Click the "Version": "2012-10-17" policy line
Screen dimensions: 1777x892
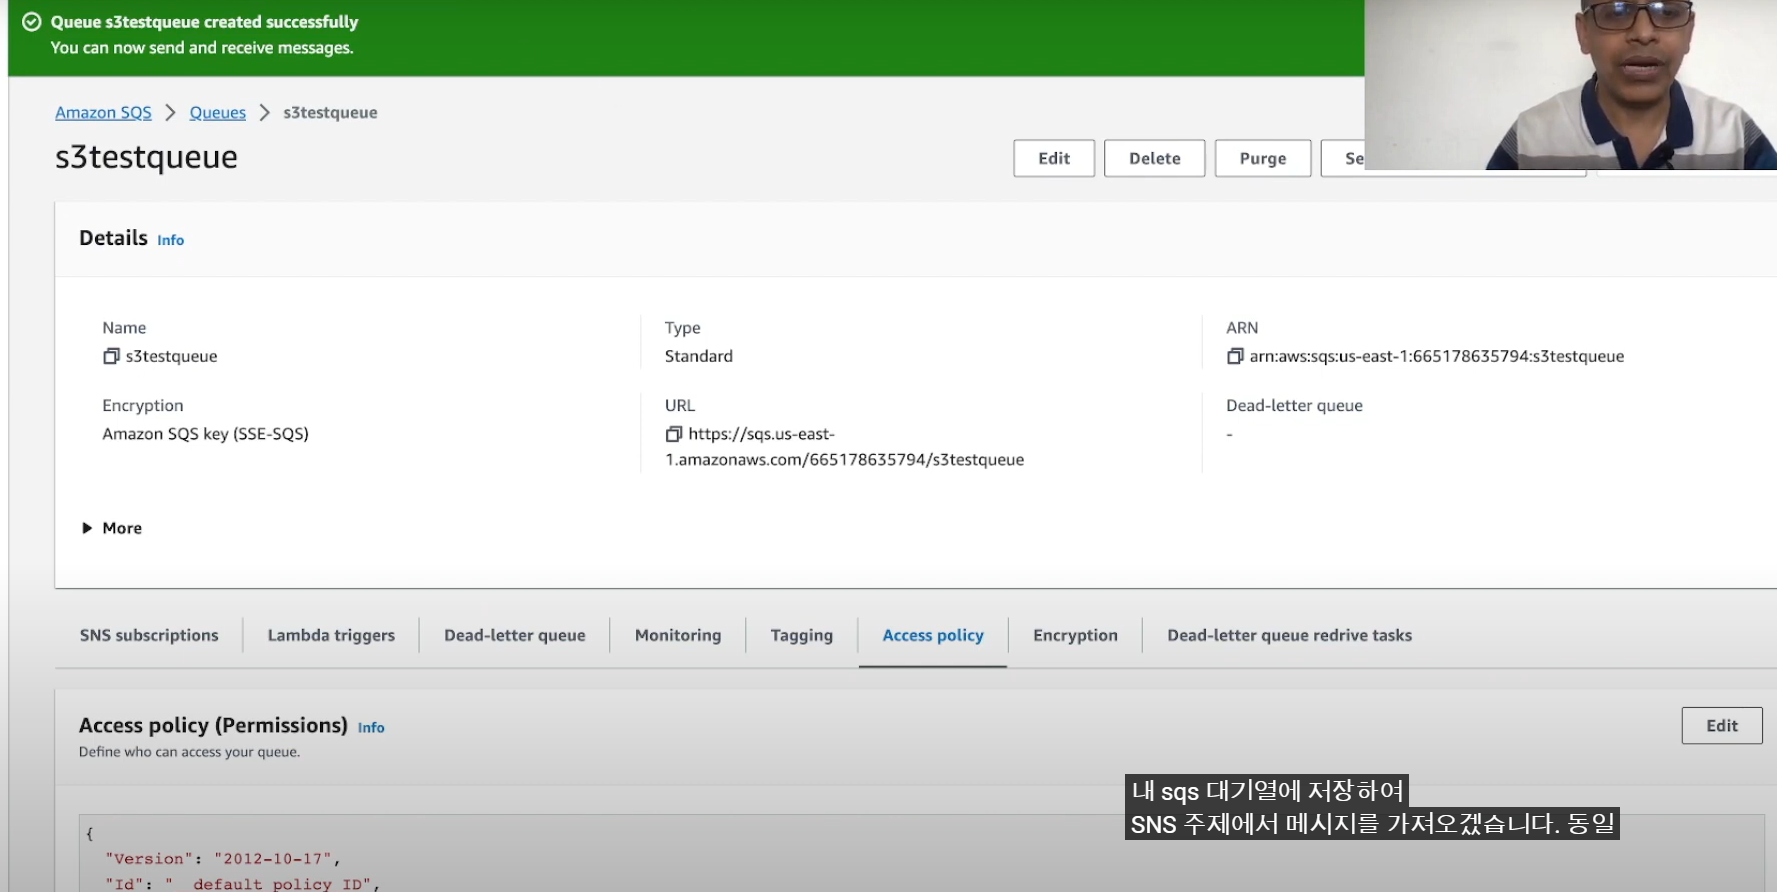(223, 859)
